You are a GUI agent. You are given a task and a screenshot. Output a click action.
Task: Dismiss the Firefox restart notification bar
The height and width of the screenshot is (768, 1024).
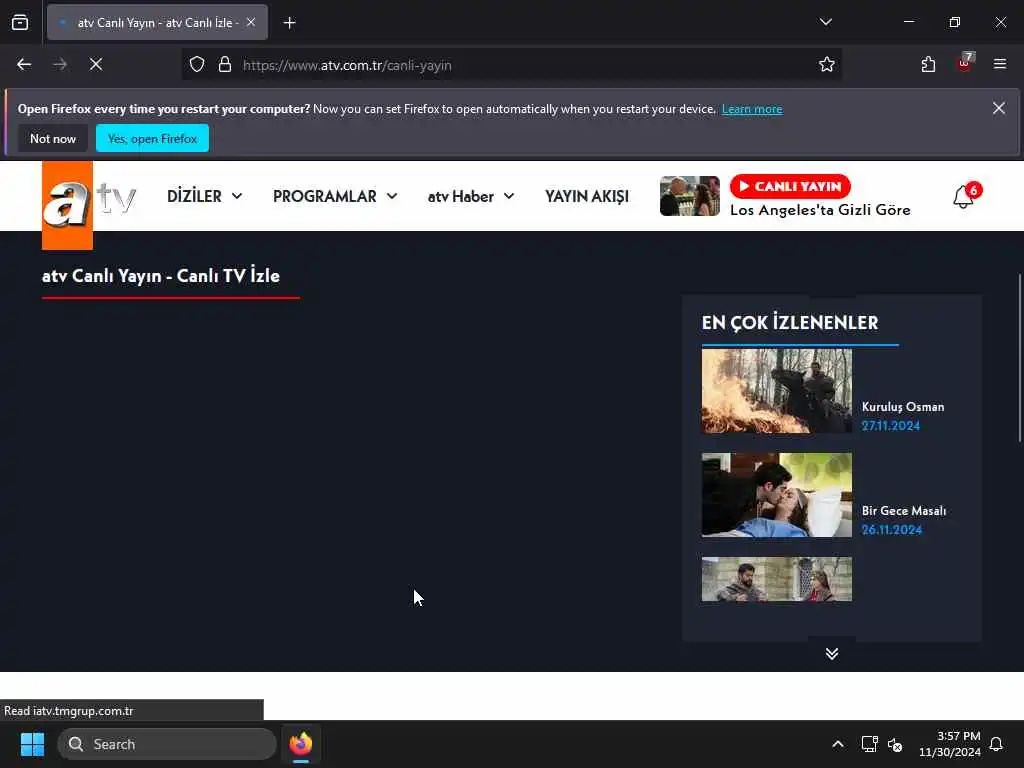pos(999,108)
